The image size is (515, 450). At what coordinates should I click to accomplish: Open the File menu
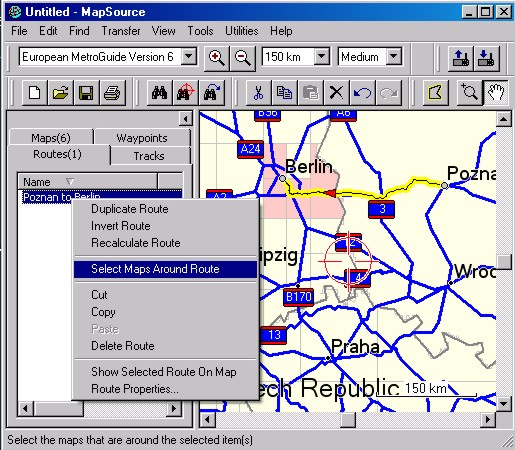coord(19,31)
